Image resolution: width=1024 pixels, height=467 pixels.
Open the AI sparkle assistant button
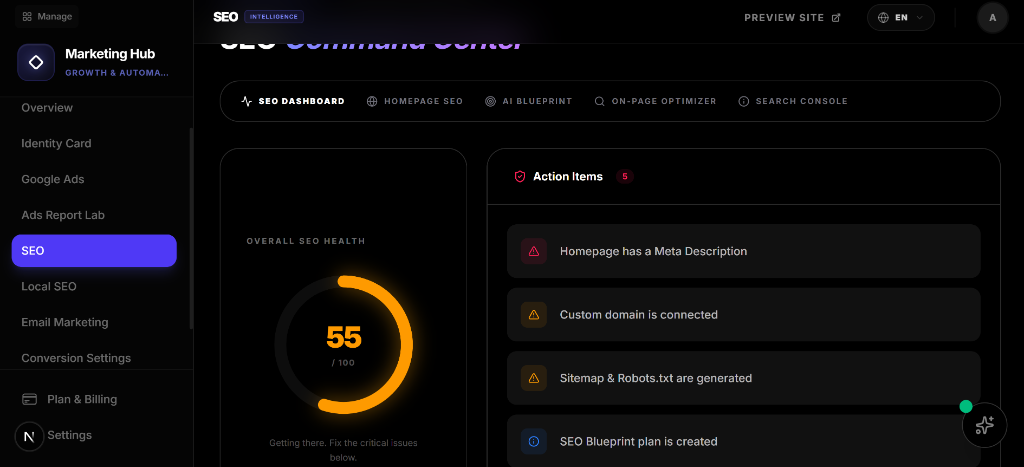pos(984,425)
